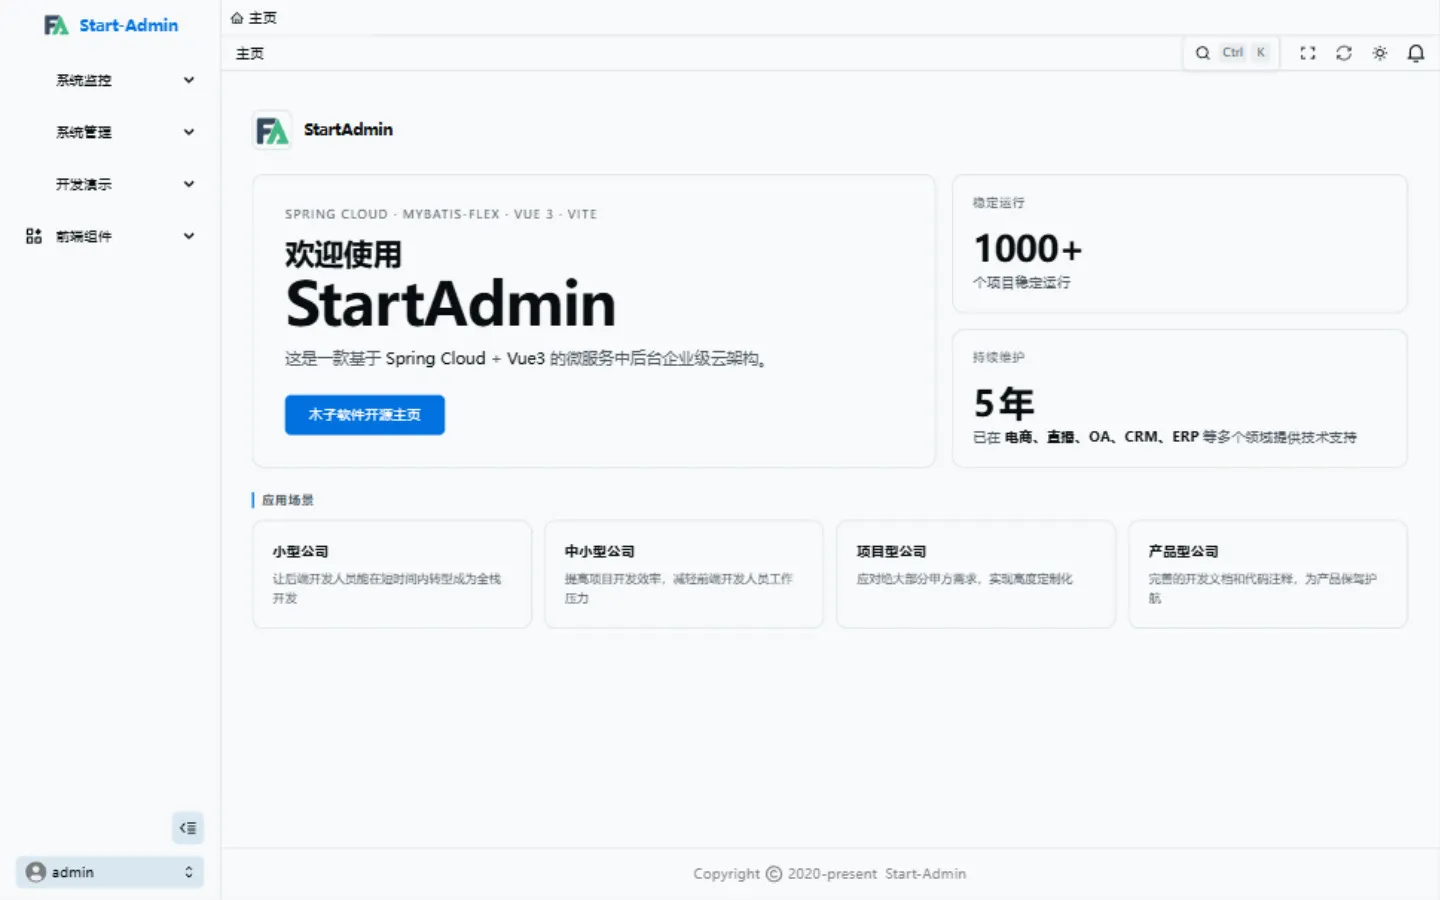Viewport: 1440px width, 900px height.
Task: Click the StartAdmin FA logo on the page
Action: 272,130
